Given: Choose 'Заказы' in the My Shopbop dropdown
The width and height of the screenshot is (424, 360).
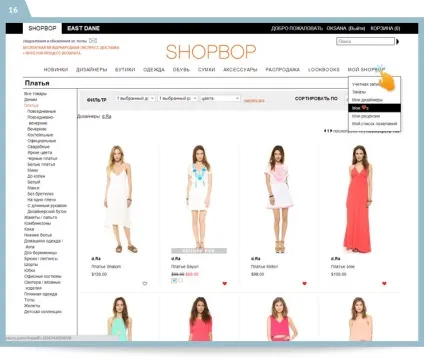Looking at the screenshot, I should click(359, 92).
